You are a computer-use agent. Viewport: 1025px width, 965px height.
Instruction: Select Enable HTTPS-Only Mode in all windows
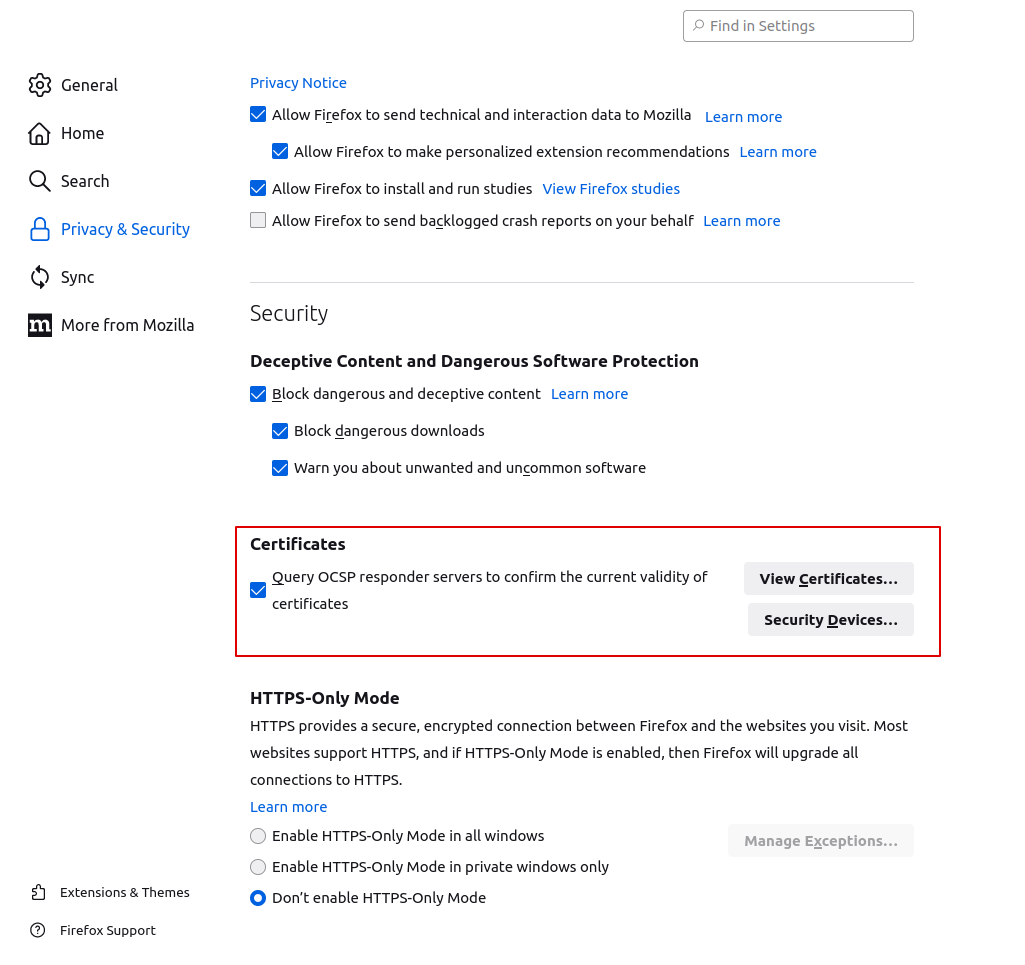258,836
